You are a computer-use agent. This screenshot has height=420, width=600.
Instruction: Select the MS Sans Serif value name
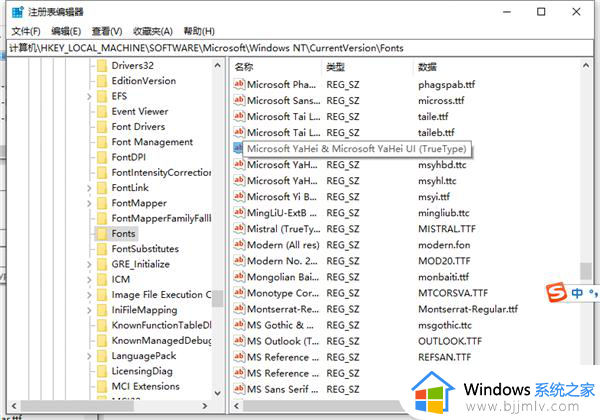click(x=282, y=390)
